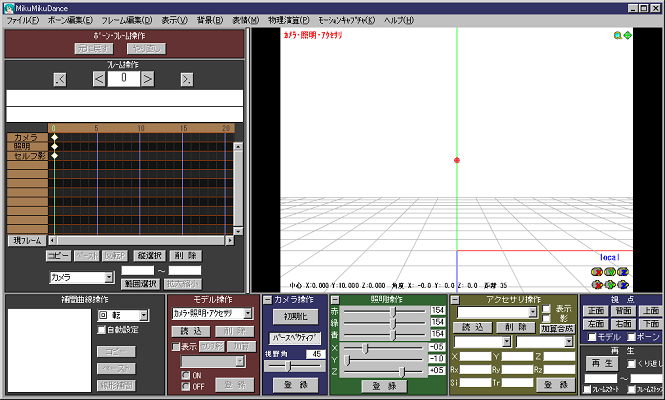The image size is (665, 400).
Task: Collapse the カメラ操作 panel with minus box
Action: pos(267,300)
